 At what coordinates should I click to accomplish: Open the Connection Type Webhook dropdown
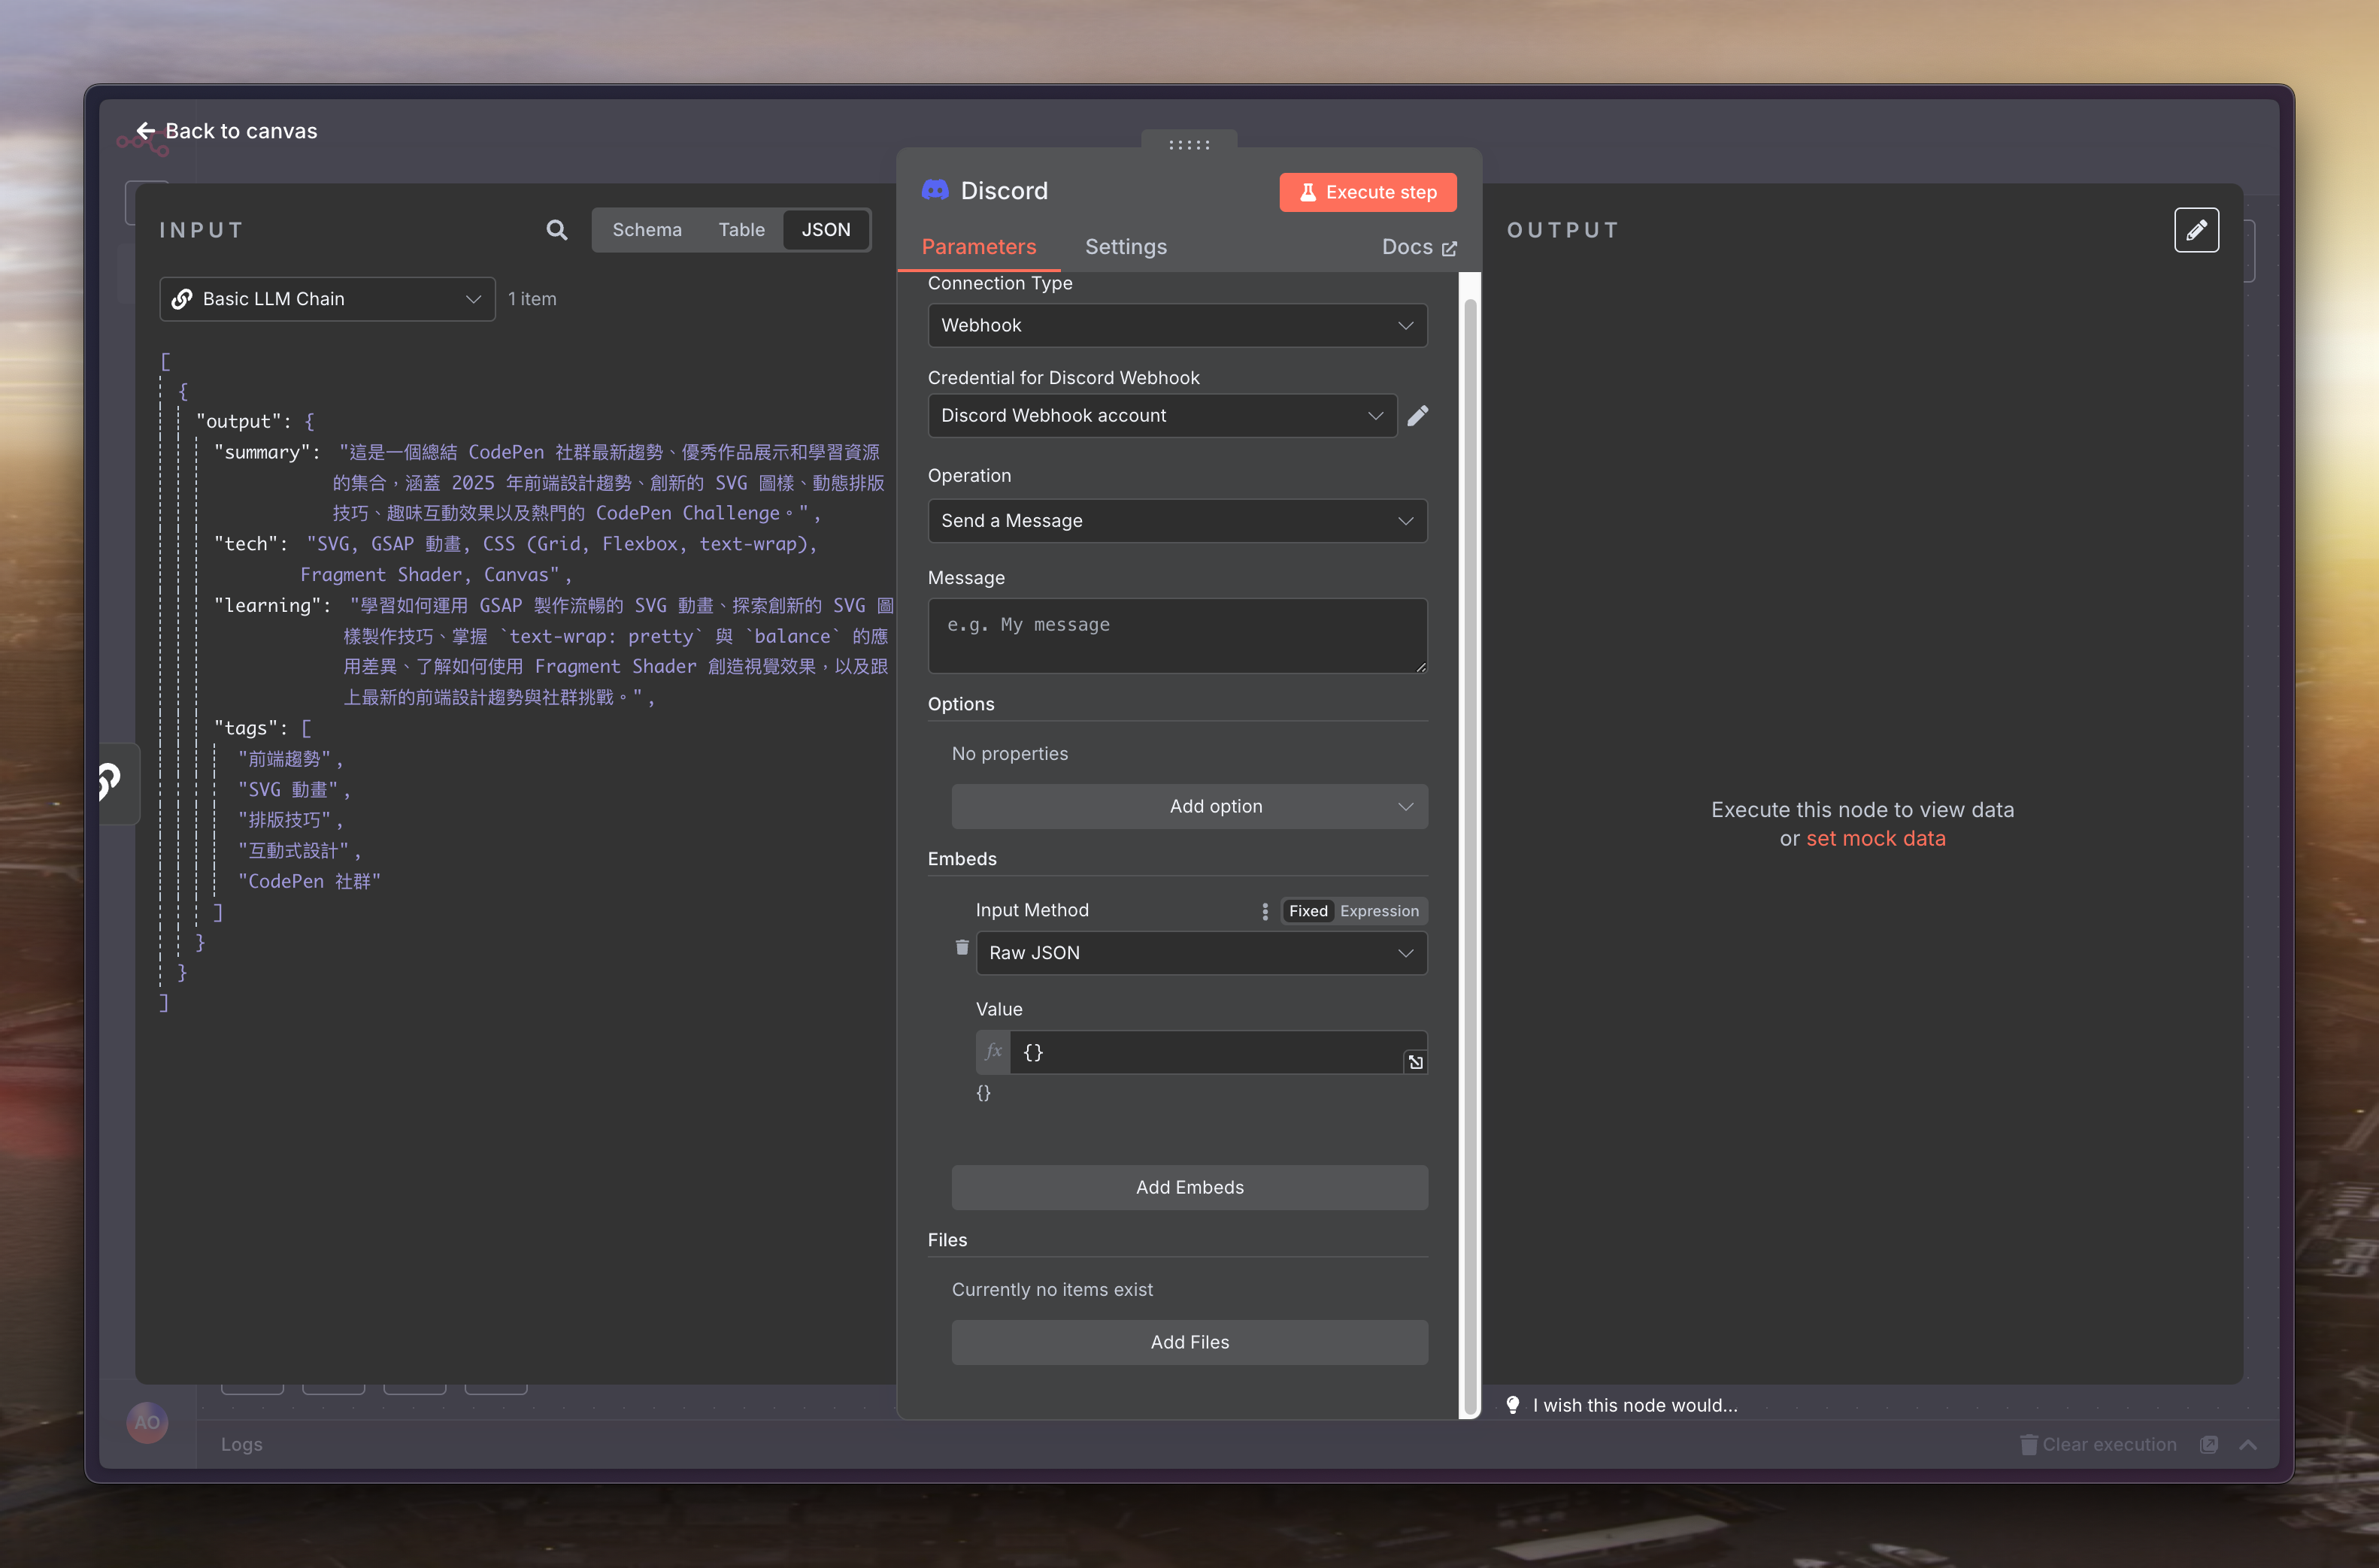click(x=1177, y=325)
